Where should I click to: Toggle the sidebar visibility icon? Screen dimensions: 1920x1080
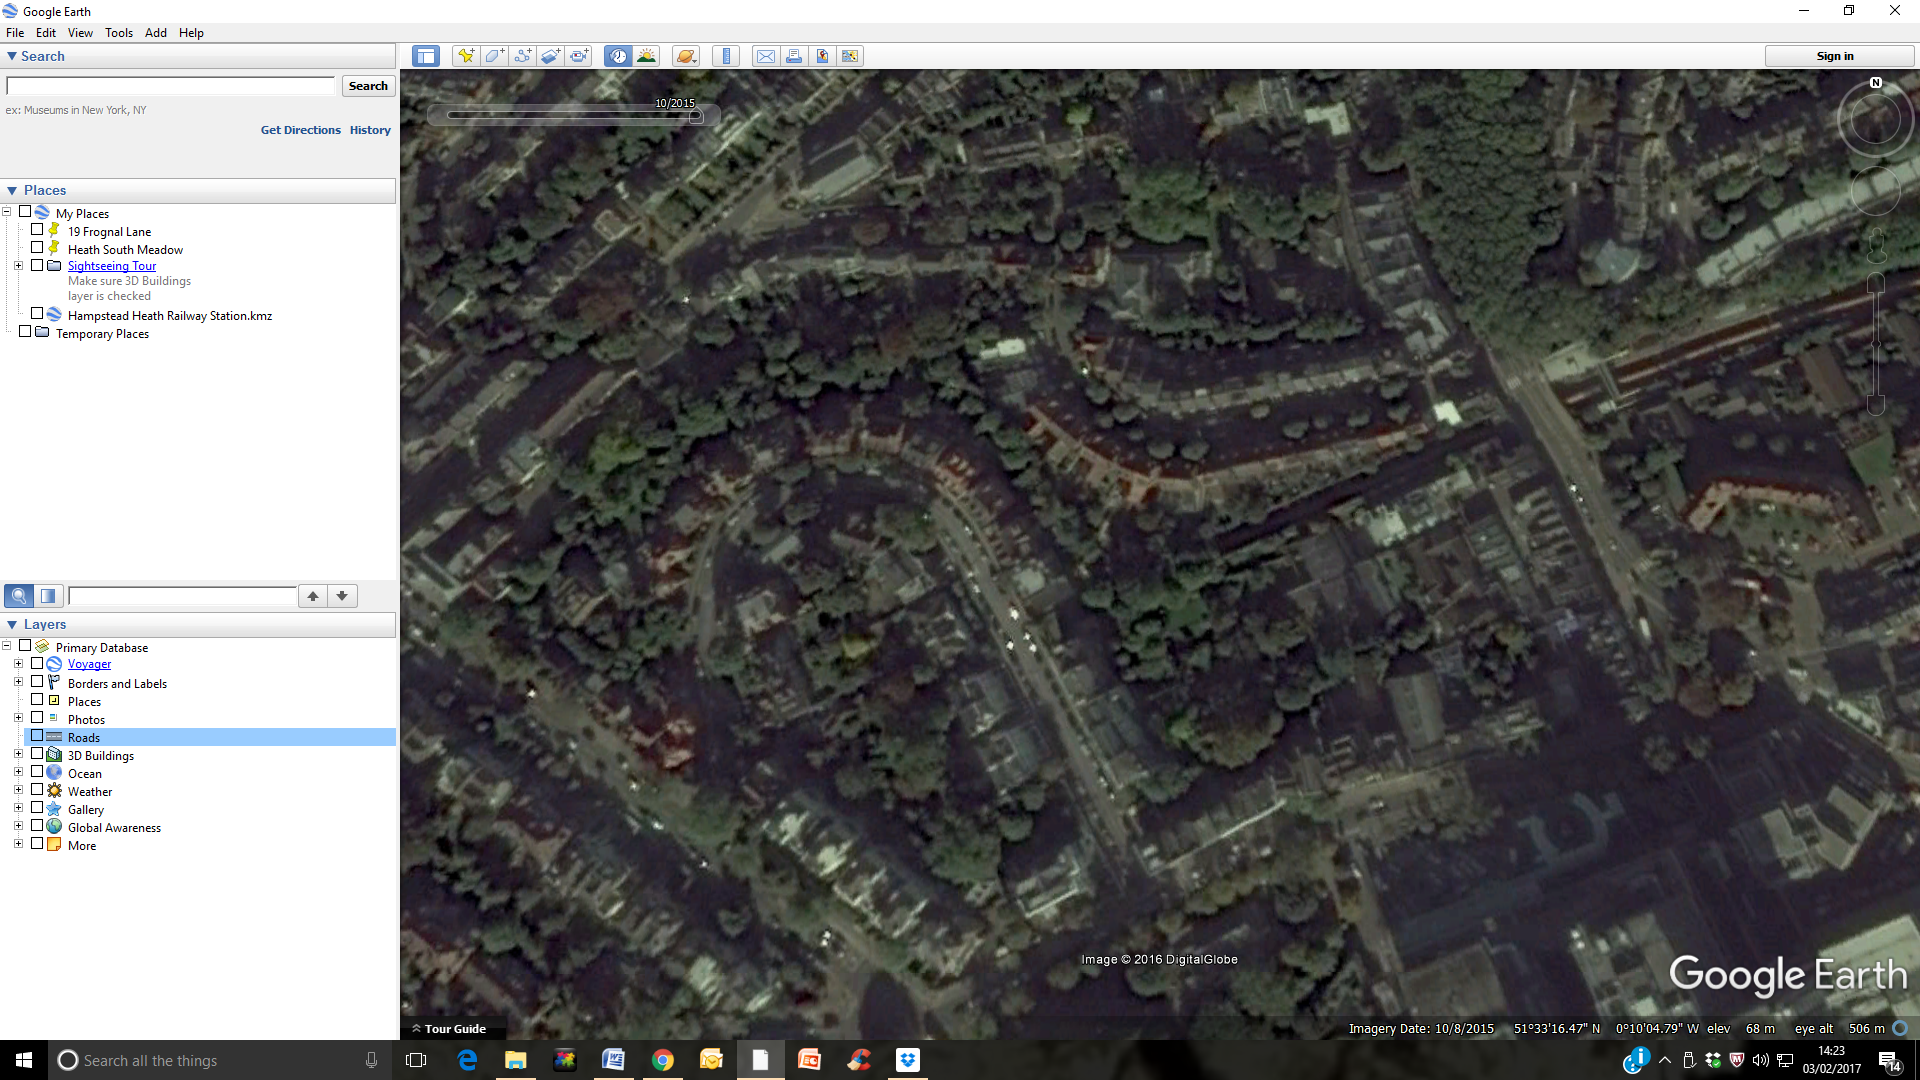(x=426, y=56)
